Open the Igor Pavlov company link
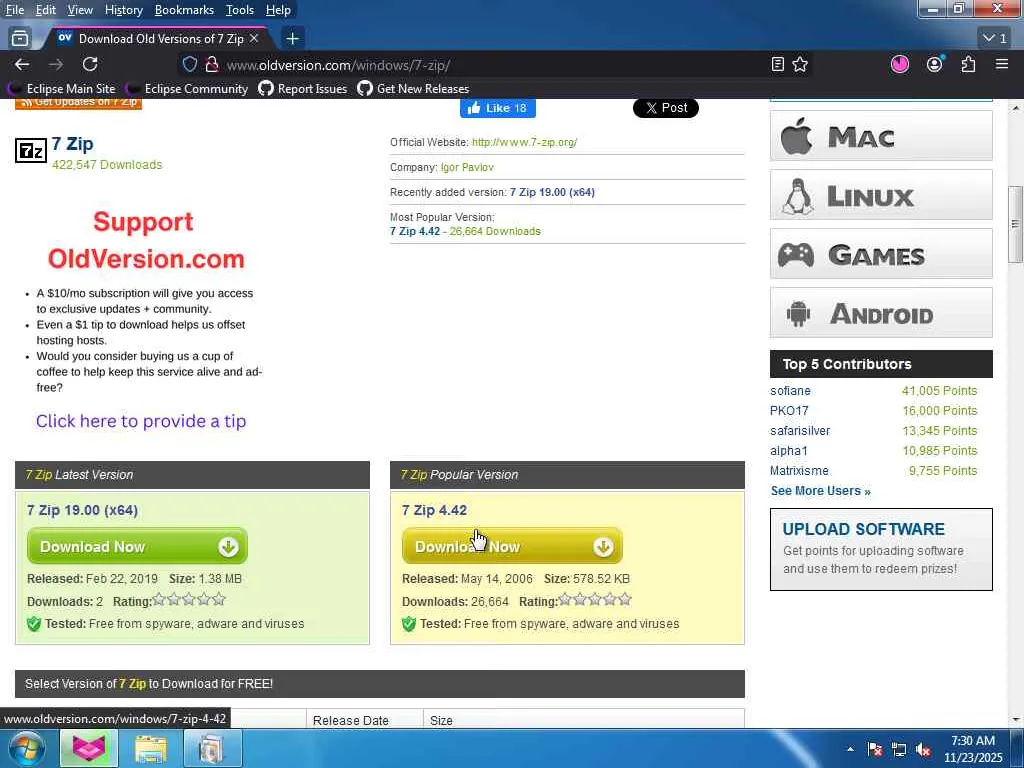This screenshot has width=1024, height=768. click(467, 167)
